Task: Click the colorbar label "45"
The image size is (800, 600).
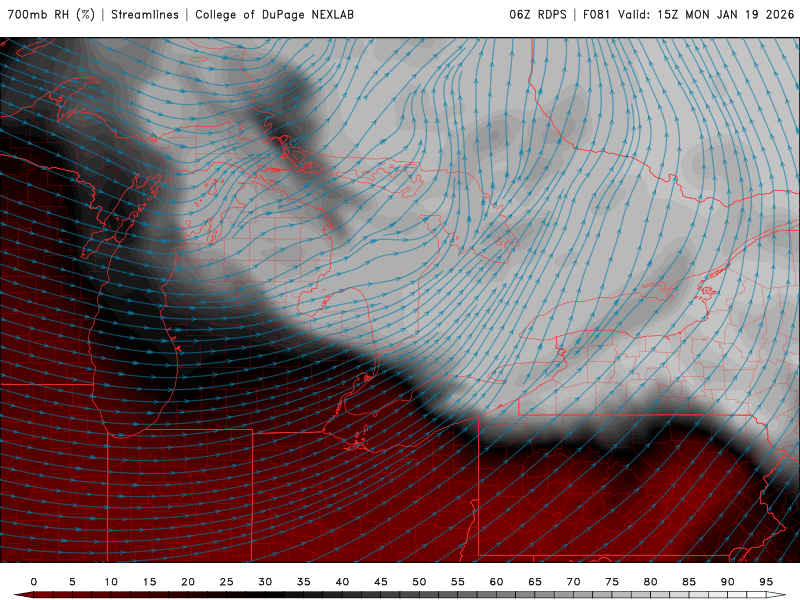Action: (x=381, y=582)
